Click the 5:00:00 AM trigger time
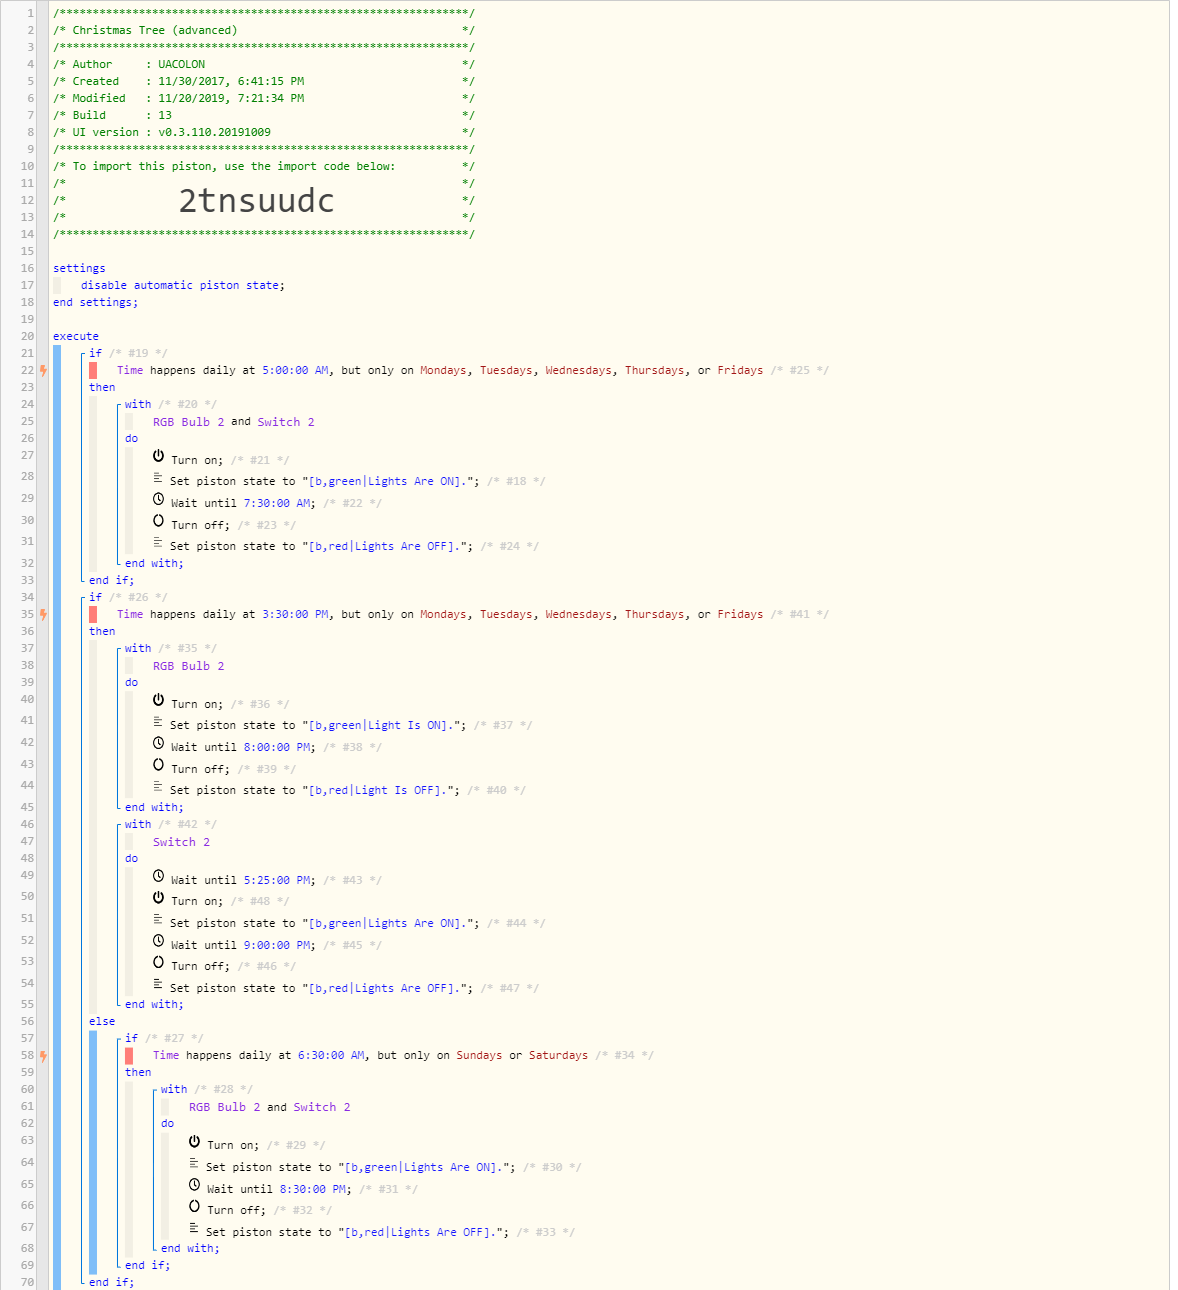1178x1290 pixels. [295, 370]
